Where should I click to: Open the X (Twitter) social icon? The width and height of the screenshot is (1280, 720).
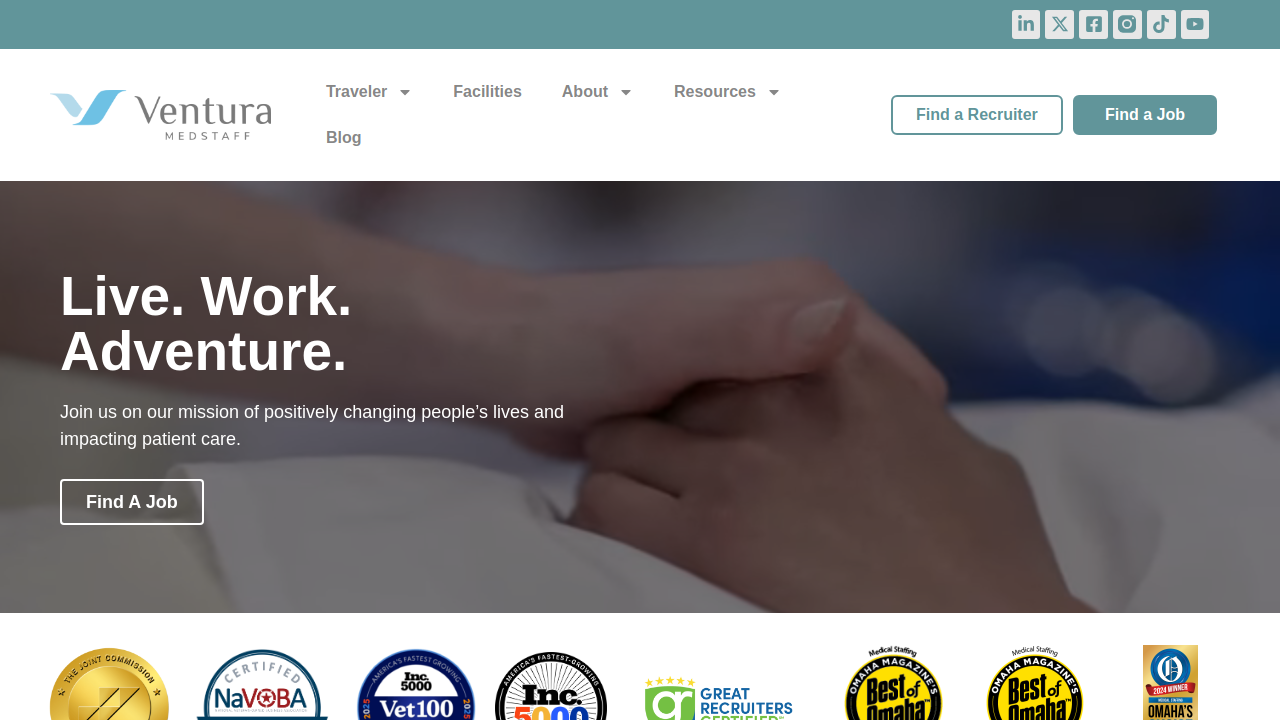tap(1060, 24)
